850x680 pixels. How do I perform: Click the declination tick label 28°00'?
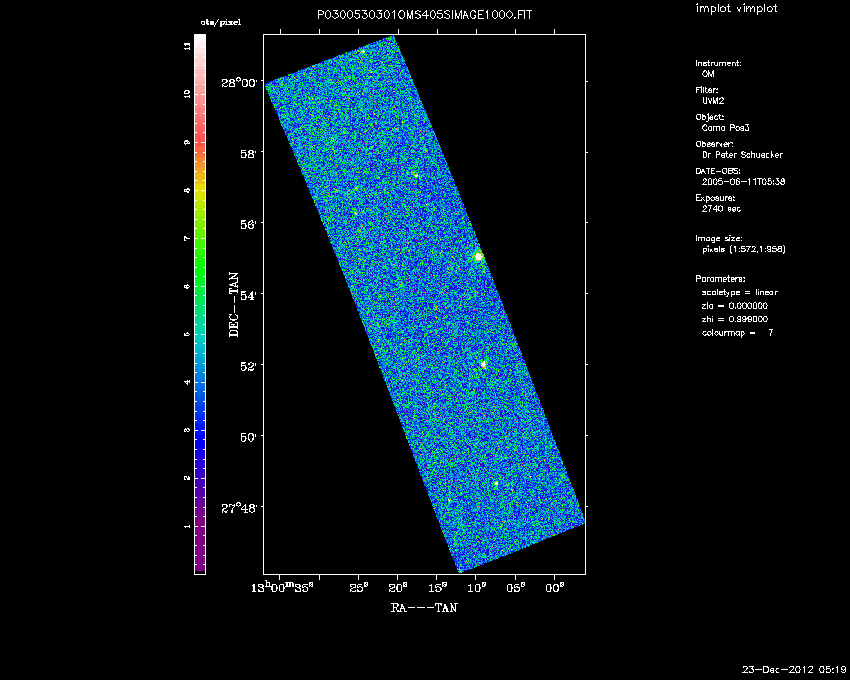tap(239, 83)
